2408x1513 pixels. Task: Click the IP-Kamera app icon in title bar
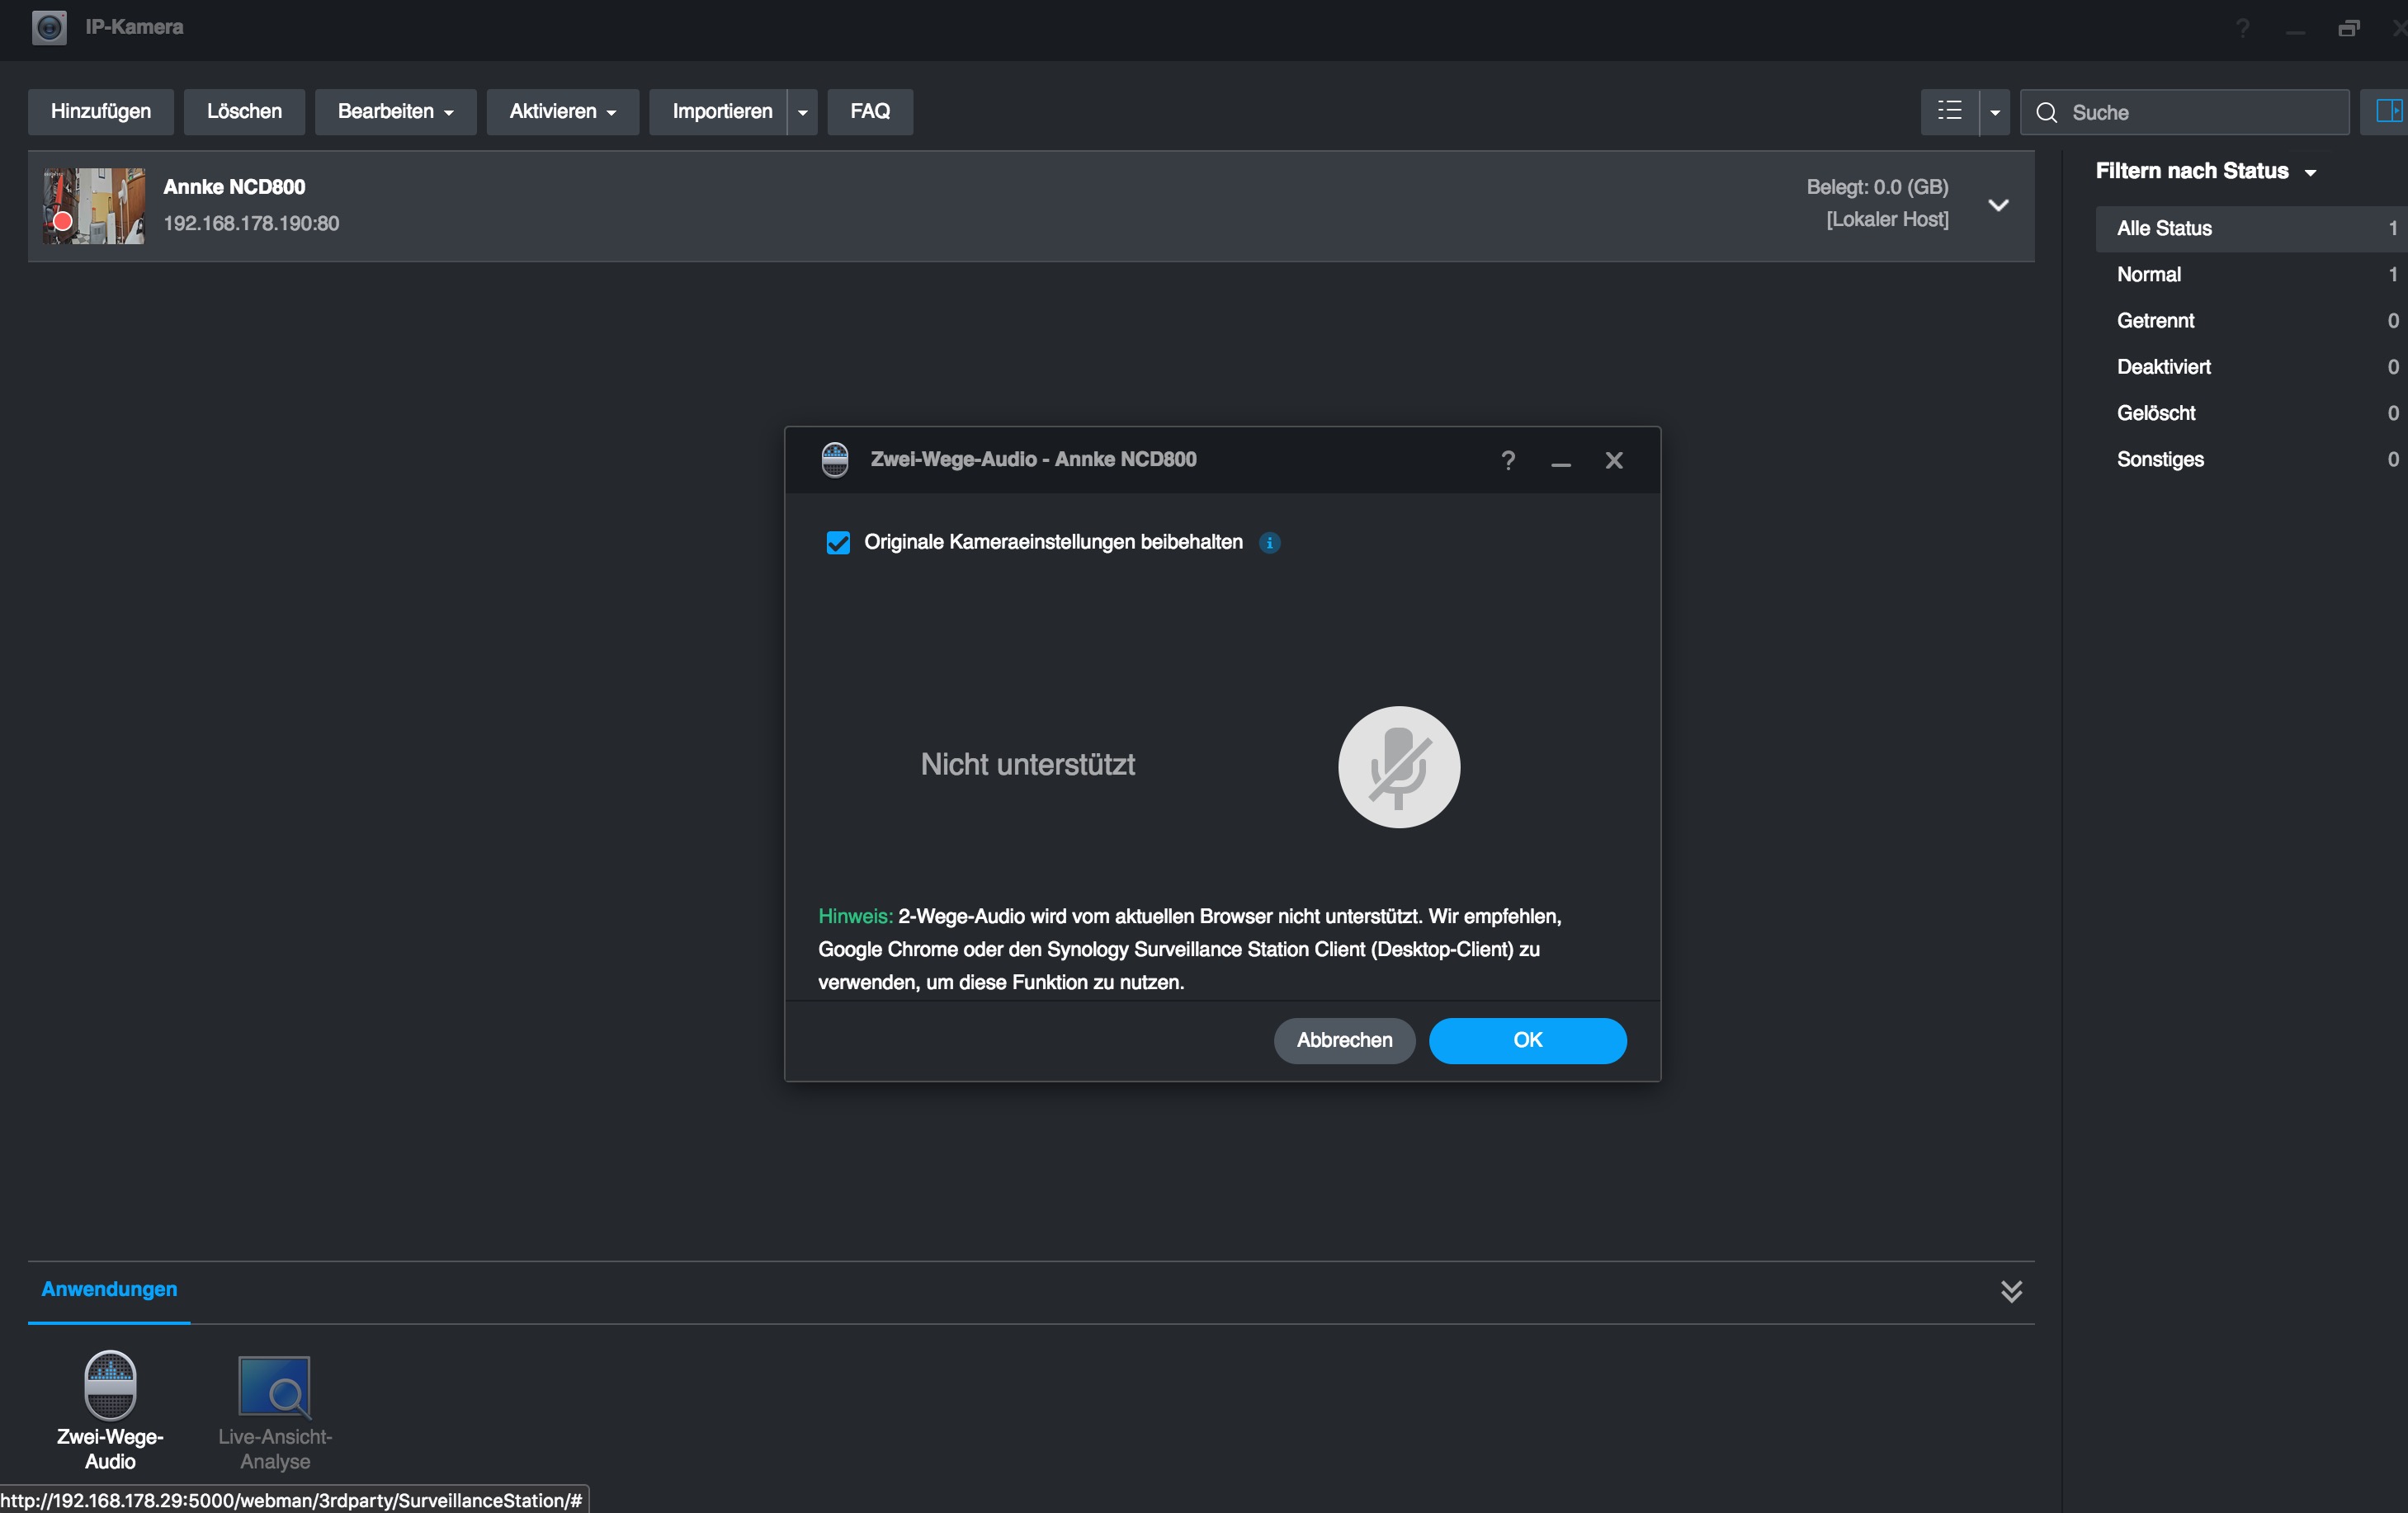[49, 27]
